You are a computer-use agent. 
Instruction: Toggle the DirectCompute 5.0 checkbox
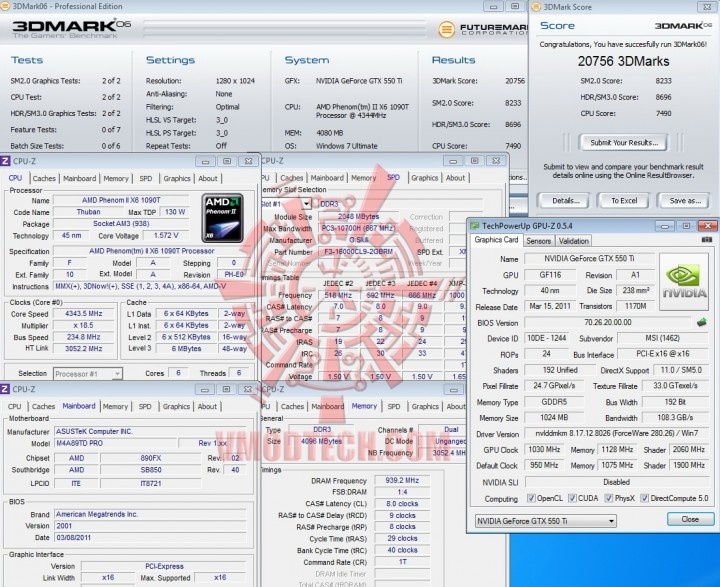[x=645, y=498]
